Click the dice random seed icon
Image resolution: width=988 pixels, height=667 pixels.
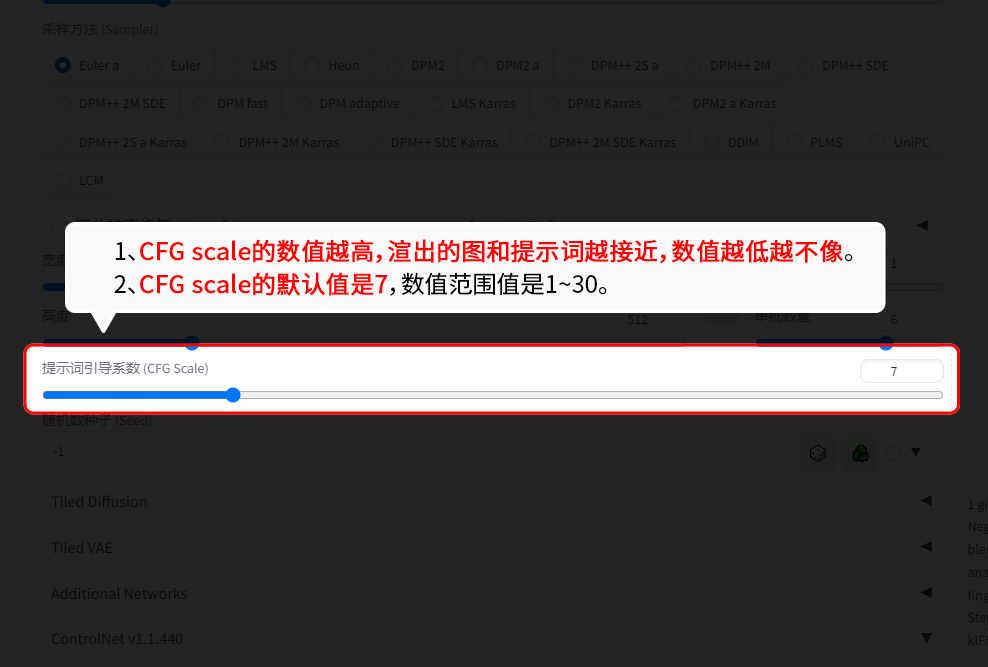(817, 453)
